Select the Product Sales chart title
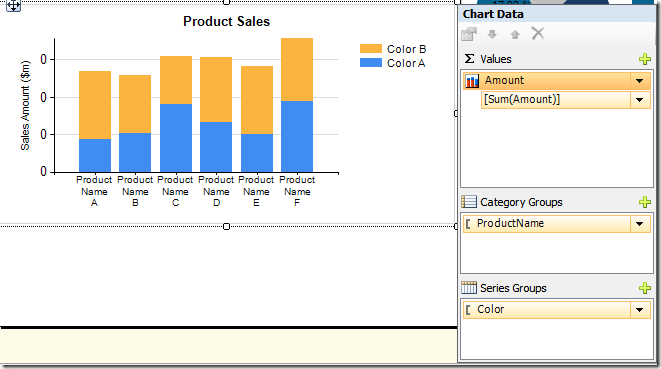Screen dimensions: 661x369 (x=226, y=21)
